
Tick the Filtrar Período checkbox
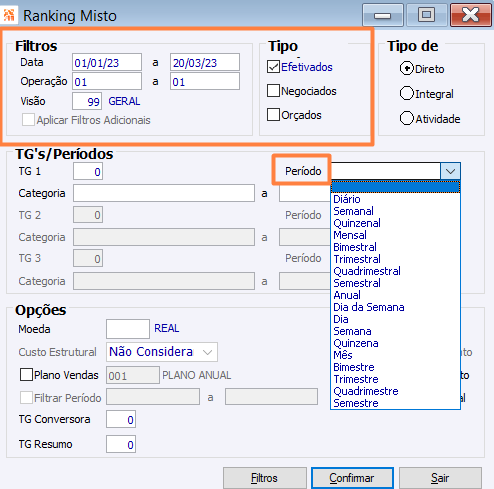coord(26,397)
